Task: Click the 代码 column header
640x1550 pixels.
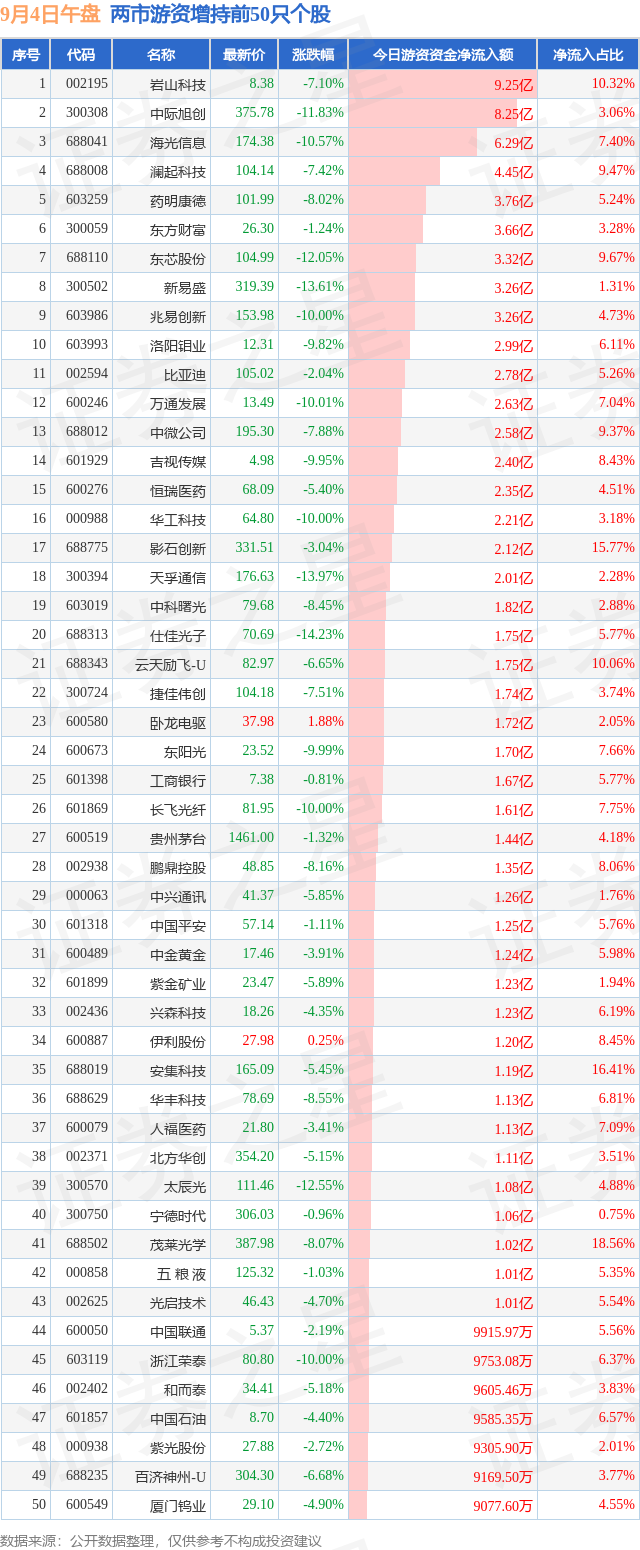Action: 82,55
